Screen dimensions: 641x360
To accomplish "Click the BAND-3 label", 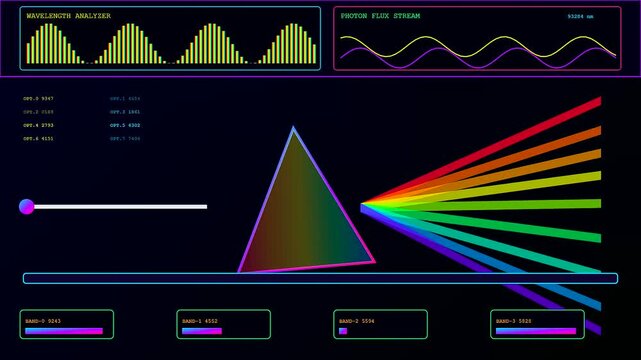I will coord(513,321).
